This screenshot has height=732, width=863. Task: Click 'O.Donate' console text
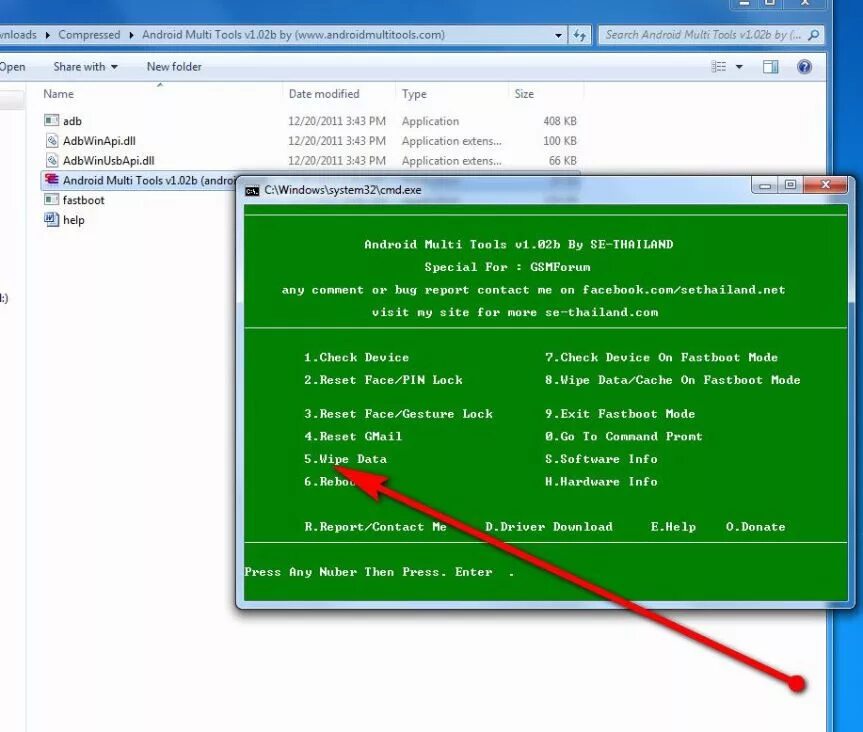pos(755,527)
